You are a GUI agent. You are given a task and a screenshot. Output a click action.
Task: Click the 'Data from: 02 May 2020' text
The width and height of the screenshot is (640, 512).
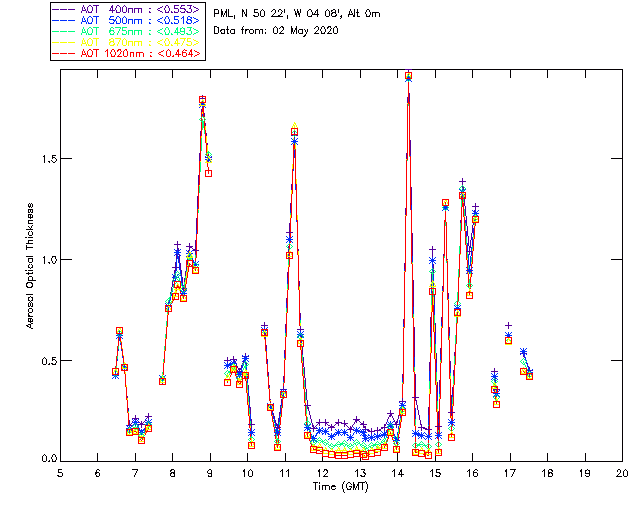(x=276, y=31)
